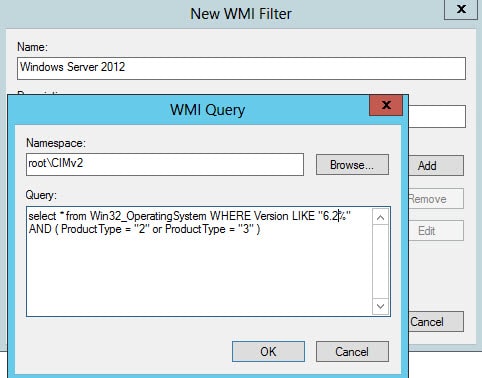Click Edit in the New WMI Filter window
Viewport: 482px width, 378px height.
tap(436, 230)
